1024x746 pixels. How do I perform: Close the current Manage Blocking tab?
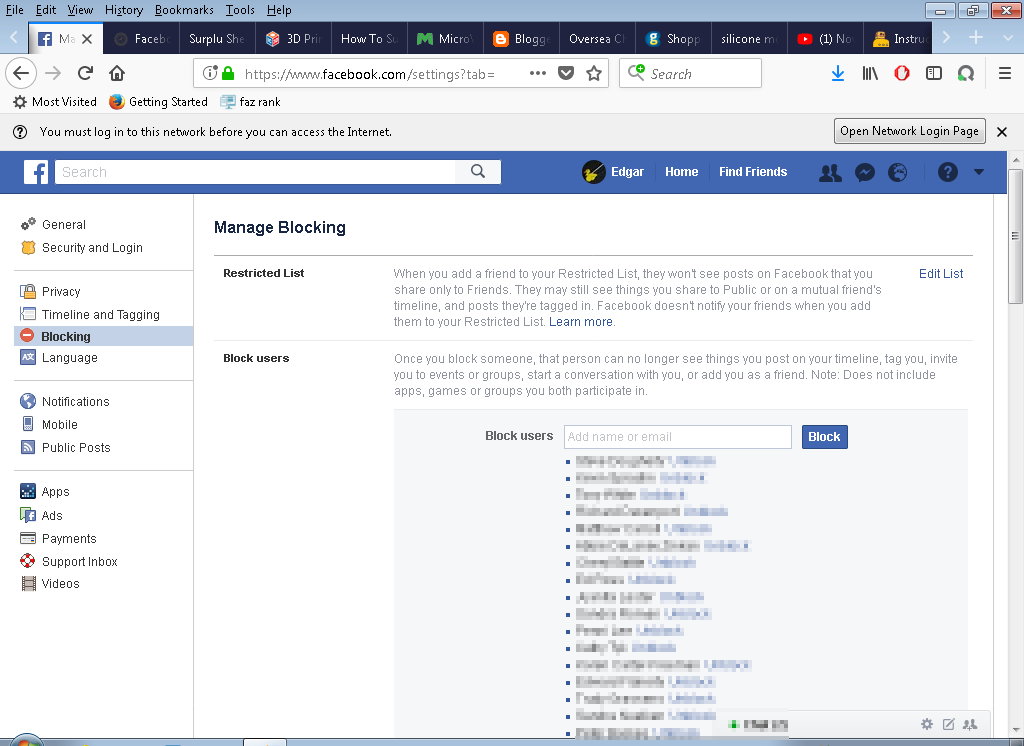pyautogui.click(x=87, y=39)
